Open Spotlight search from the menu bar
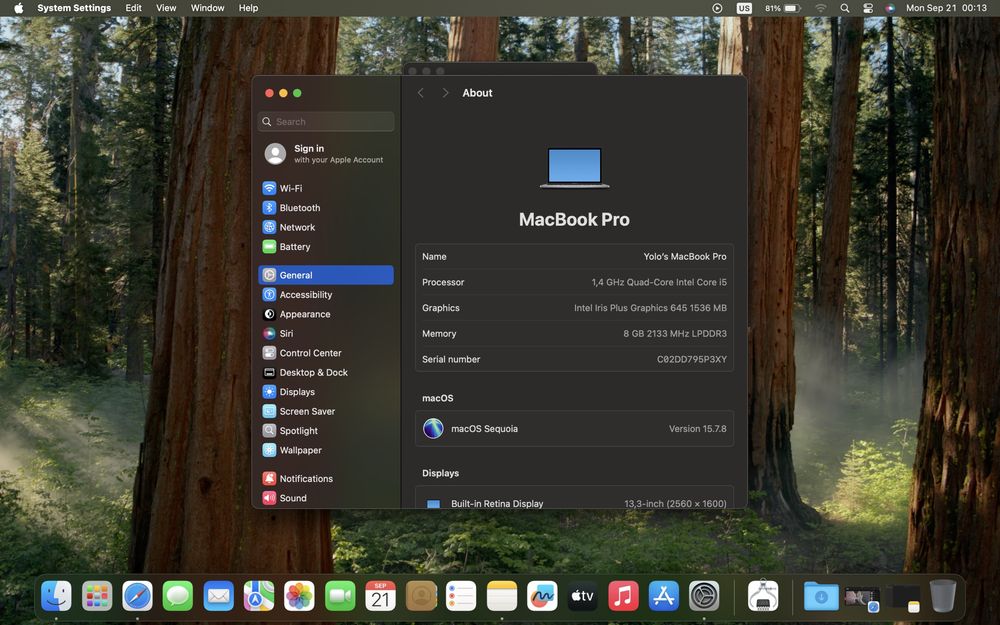This screenshot has height=625, width=1000. pos(844,8)
